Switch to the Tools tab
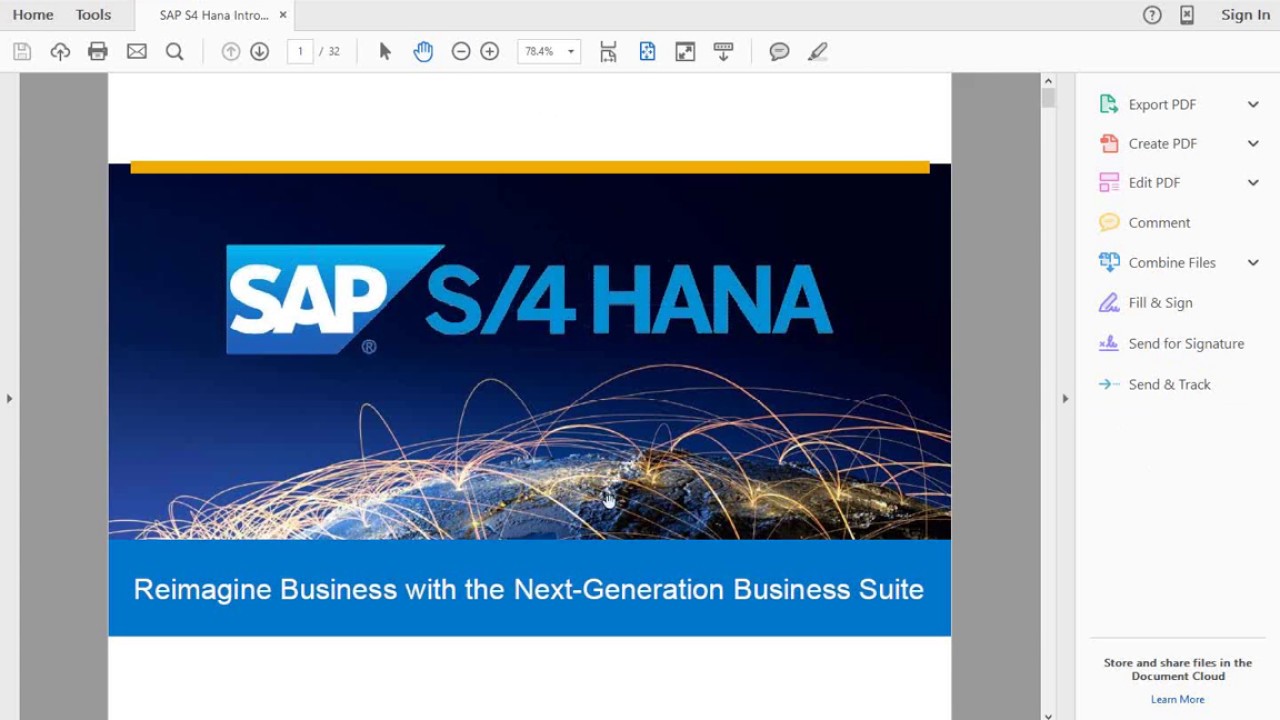Screen dimensions: 1280x720 tap(93, 15)
